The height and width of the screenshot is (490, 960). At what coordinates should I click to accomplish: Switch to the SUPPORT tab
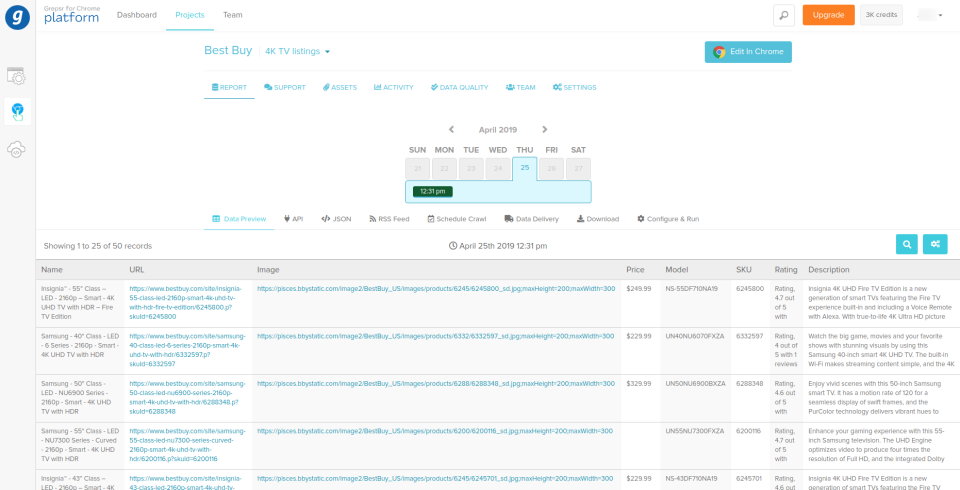[x=285, y=88]
